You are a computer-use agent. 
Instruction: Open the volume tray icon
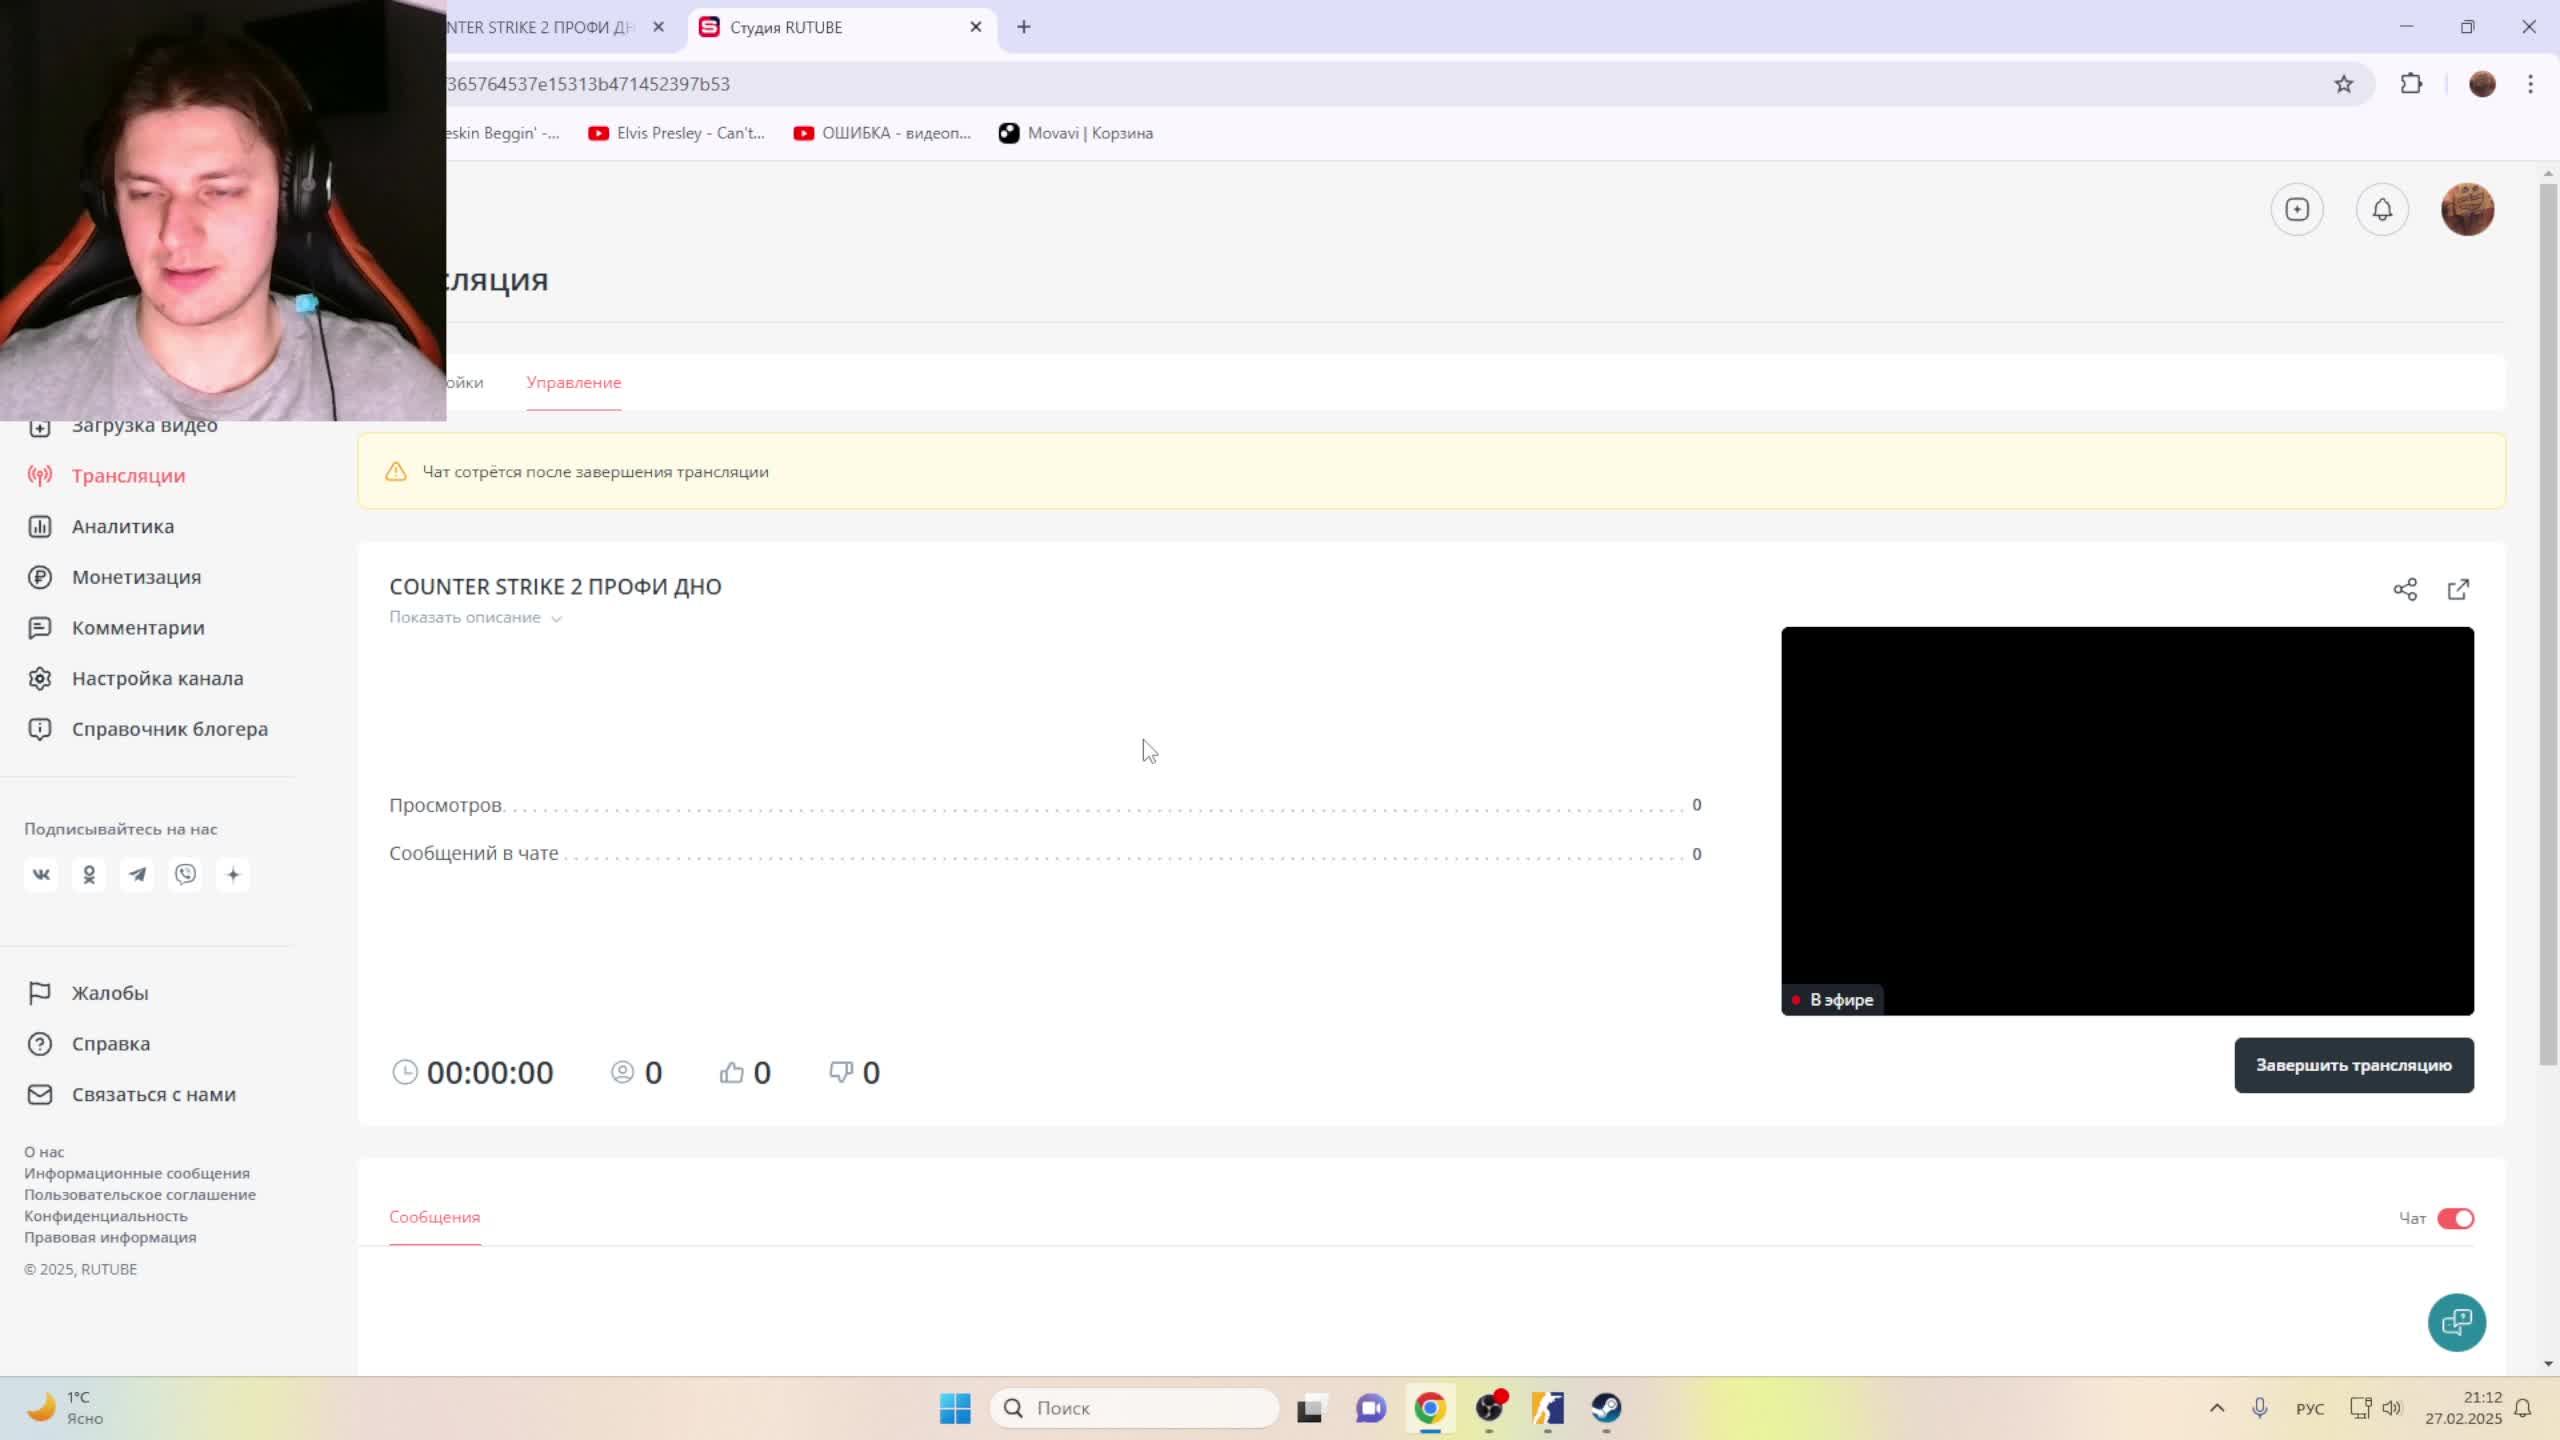pyautogui.click(x=2392, y=1408)
